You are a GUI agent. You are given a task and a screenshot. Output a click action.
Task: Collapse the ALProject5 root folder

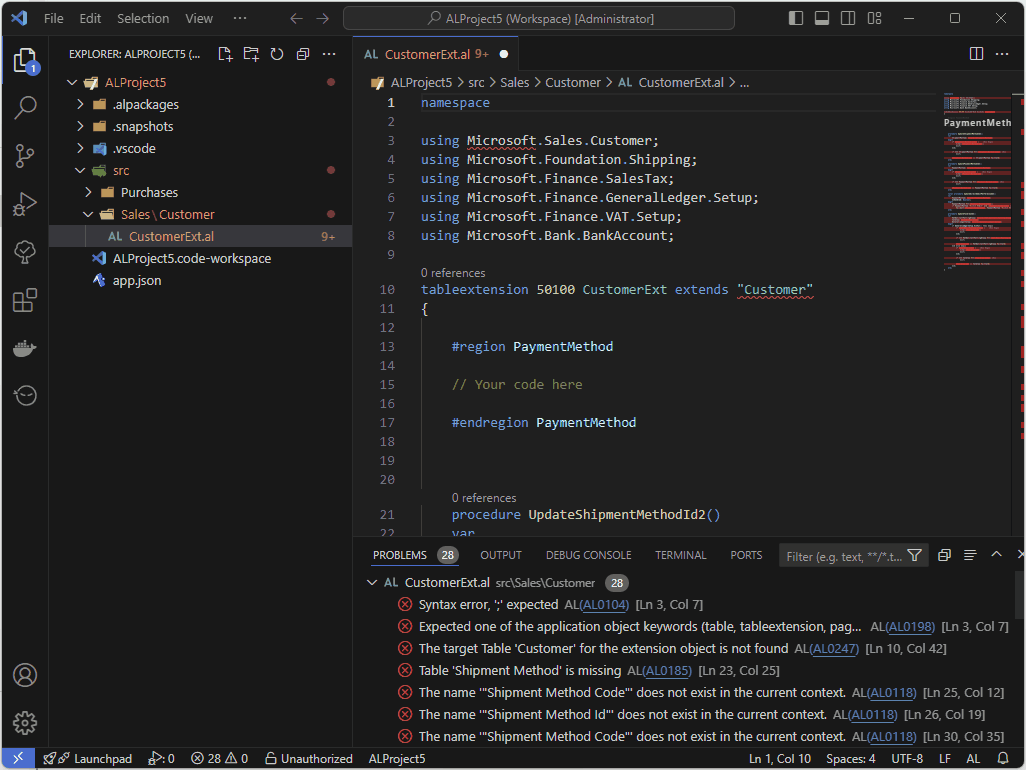point(72,82)
